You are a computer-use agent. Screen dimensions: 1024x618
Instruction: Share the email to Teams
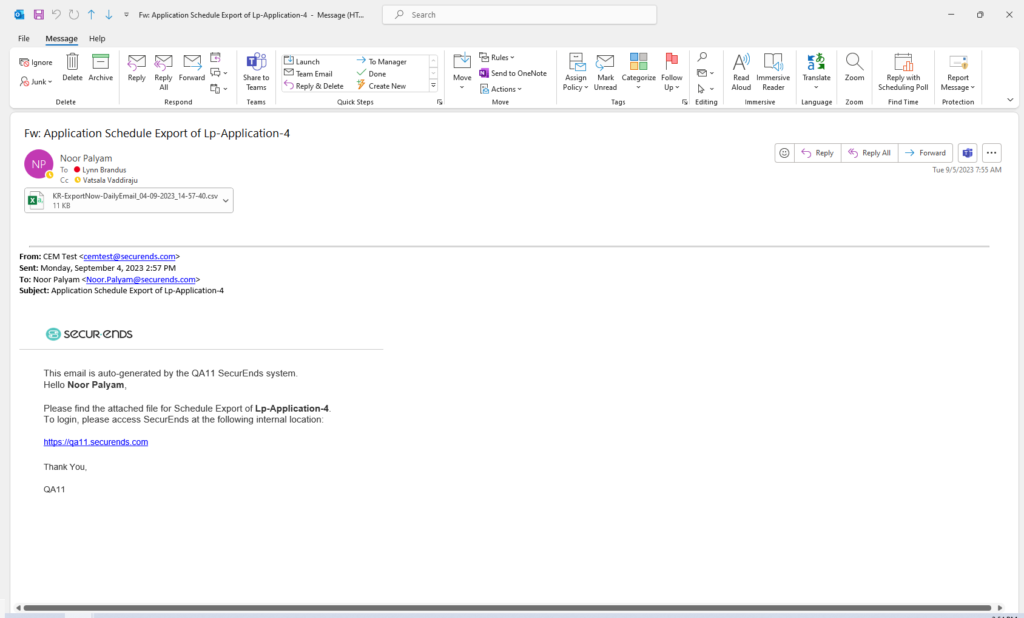tap(256, 73)
